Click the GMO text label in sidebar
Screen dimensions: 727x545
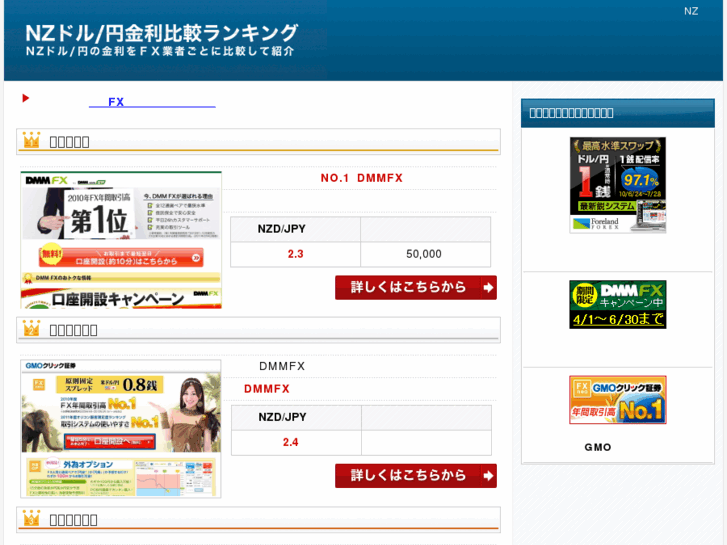click(x=598, y=448)
